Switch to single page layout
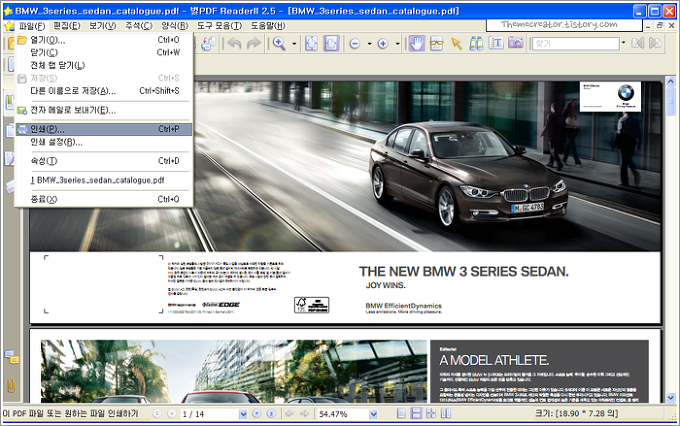 click(402, 414)
